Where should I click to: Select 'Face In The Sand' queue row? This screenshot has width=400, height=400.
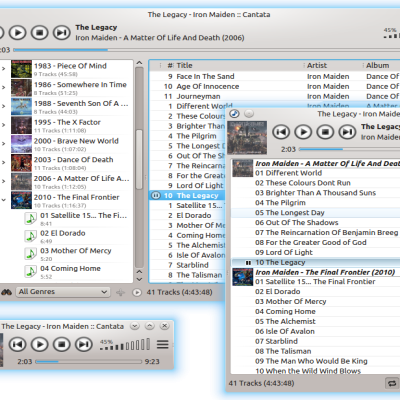(275, 76)
